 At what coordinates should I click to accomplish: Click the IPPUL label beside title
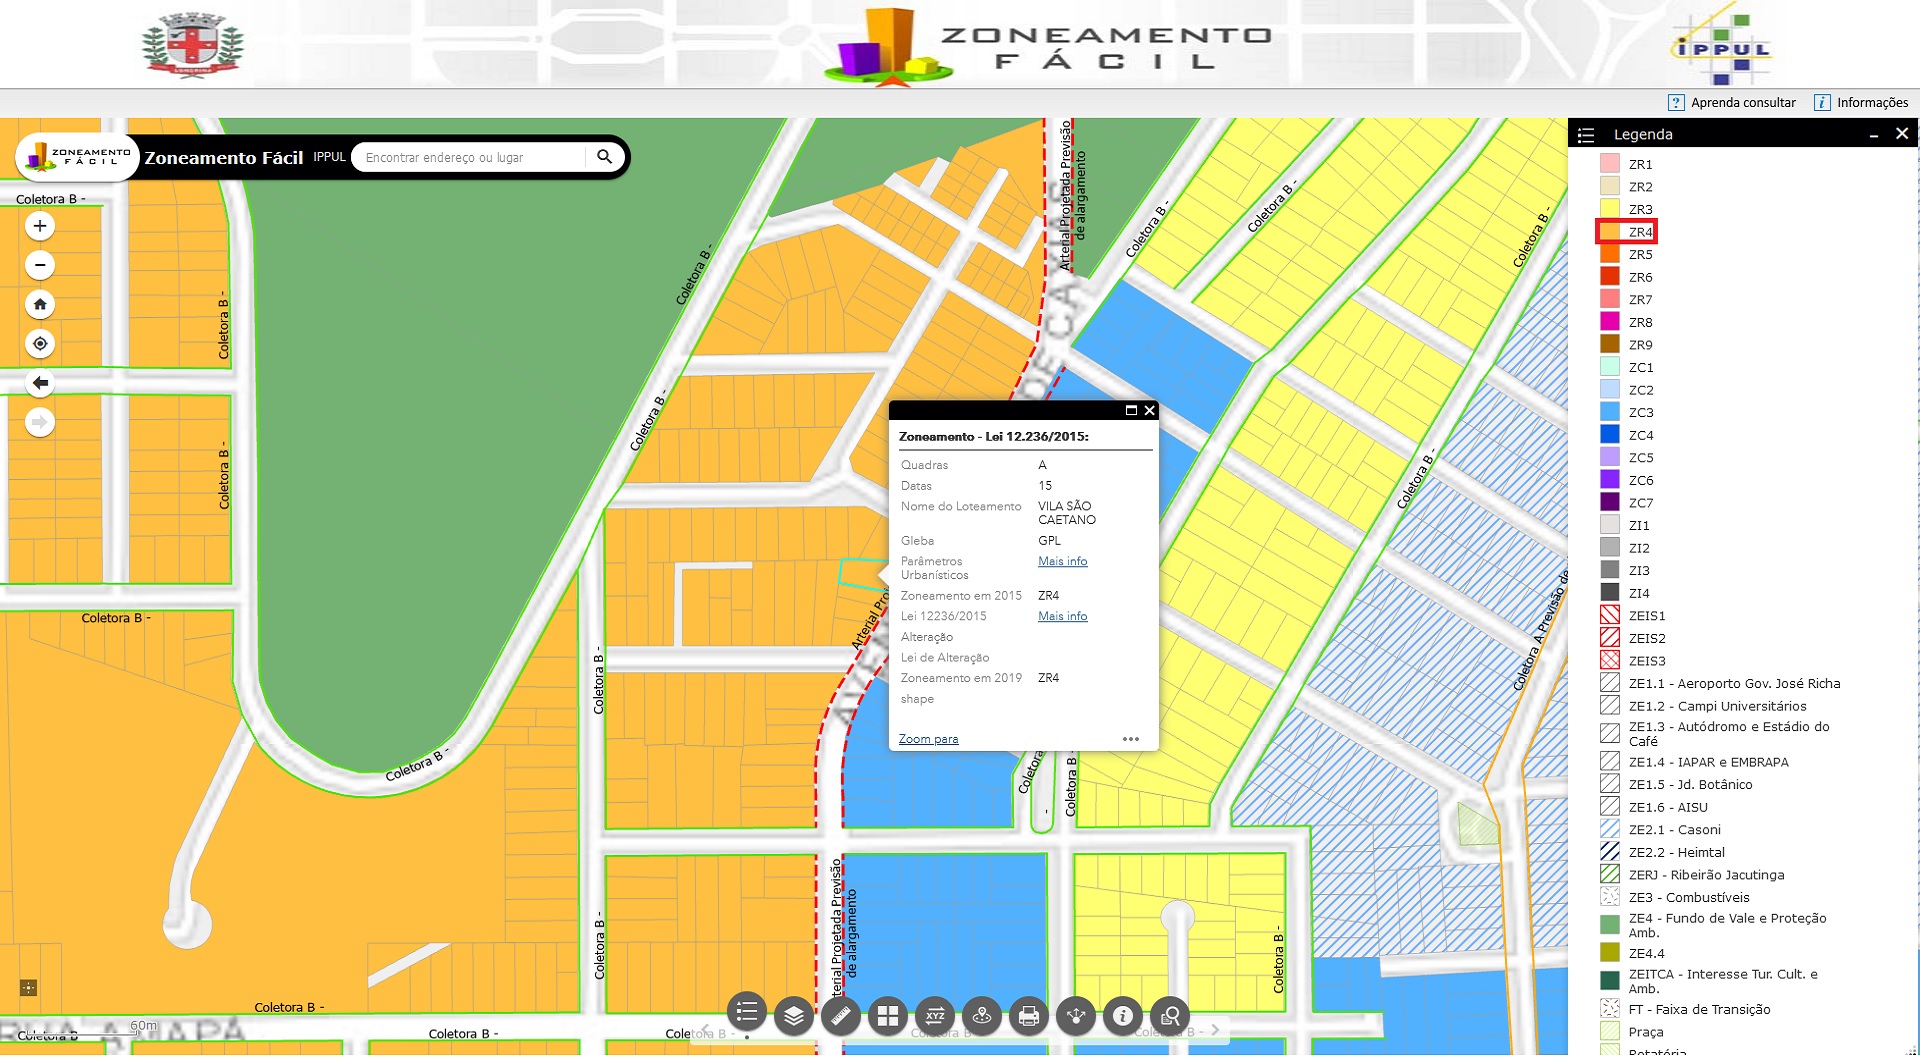click(329, 157)
